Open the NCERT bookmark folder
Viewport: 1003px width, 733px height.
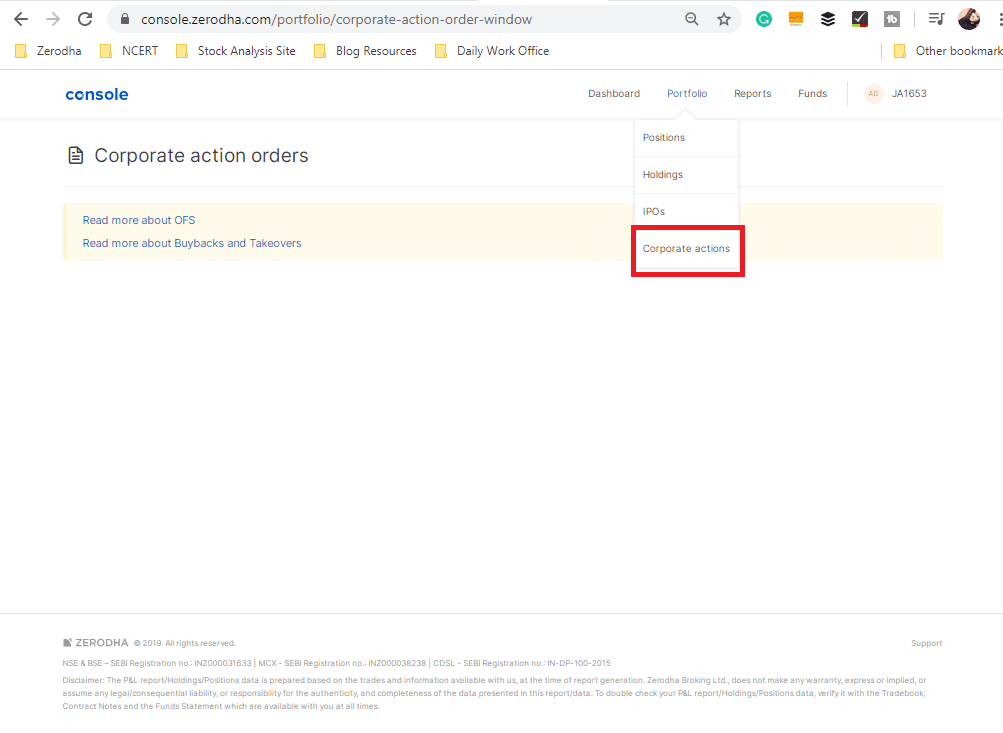[129, 51]
